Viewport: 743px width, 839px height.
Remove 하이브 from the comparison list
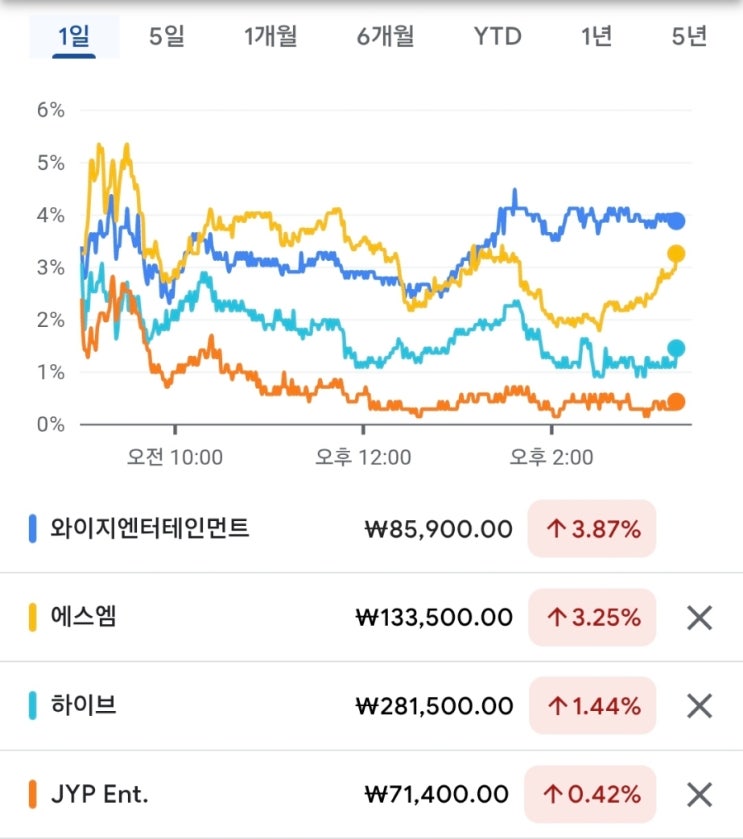(x=699, y=706)
